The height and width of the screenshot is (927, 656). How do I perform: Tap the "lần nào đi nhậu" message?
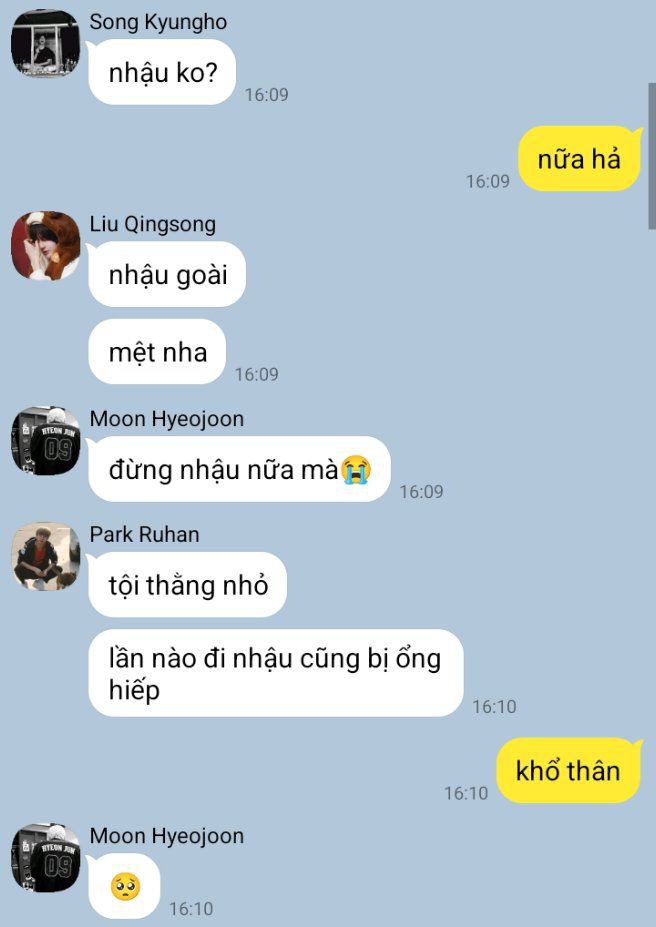click(276, 673)
